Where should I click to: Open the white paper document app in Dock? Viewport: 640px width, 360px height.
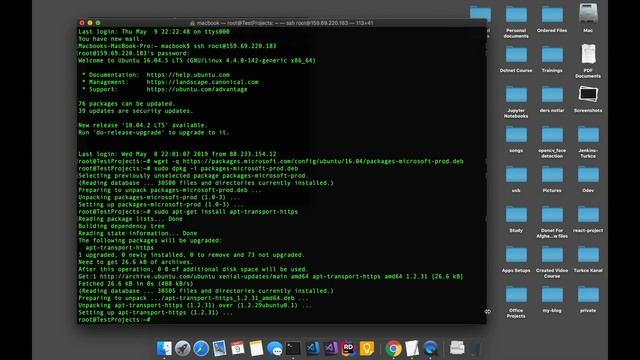[x=412, y=348]
